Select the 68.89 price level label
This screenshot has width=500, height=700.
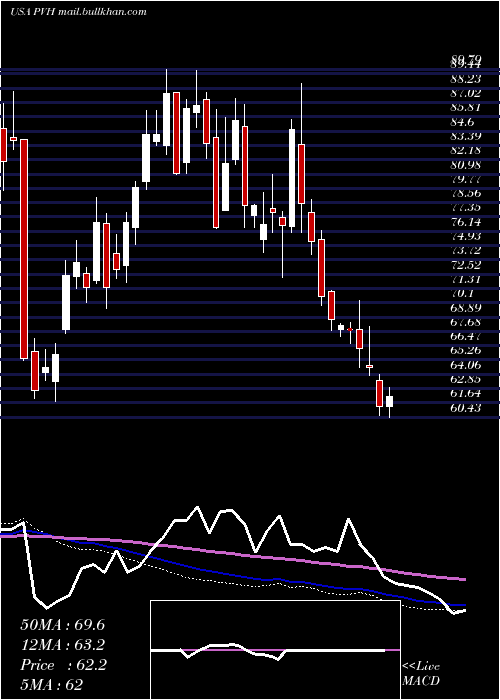[x=466, y=308]
